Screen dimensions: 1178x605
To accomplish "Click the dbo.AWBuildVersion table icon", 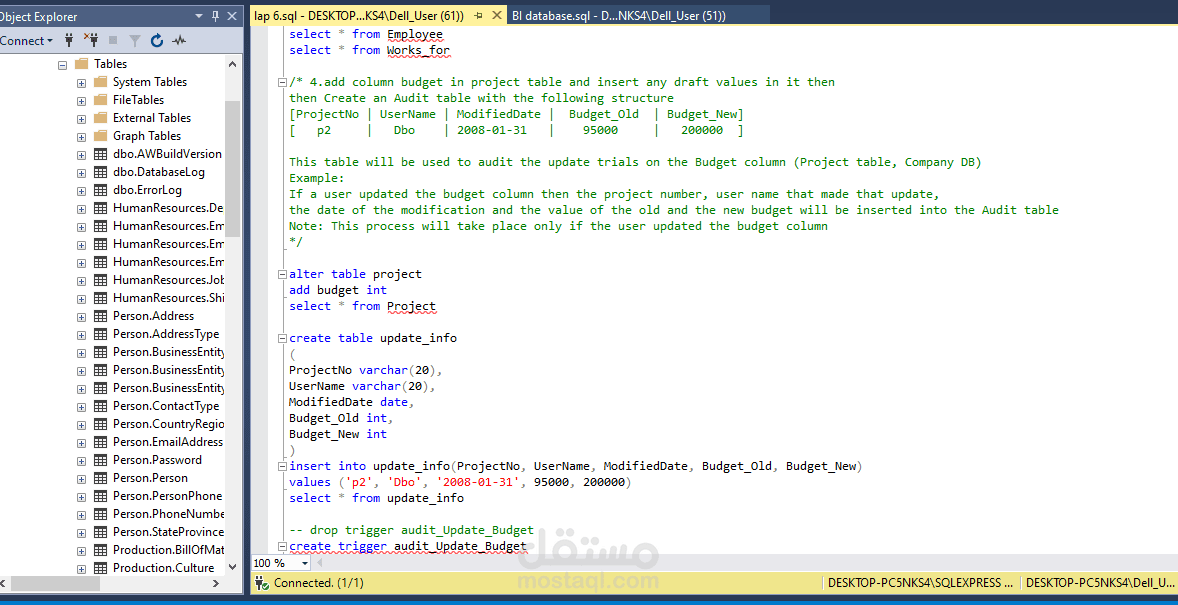I will [100, 154].
